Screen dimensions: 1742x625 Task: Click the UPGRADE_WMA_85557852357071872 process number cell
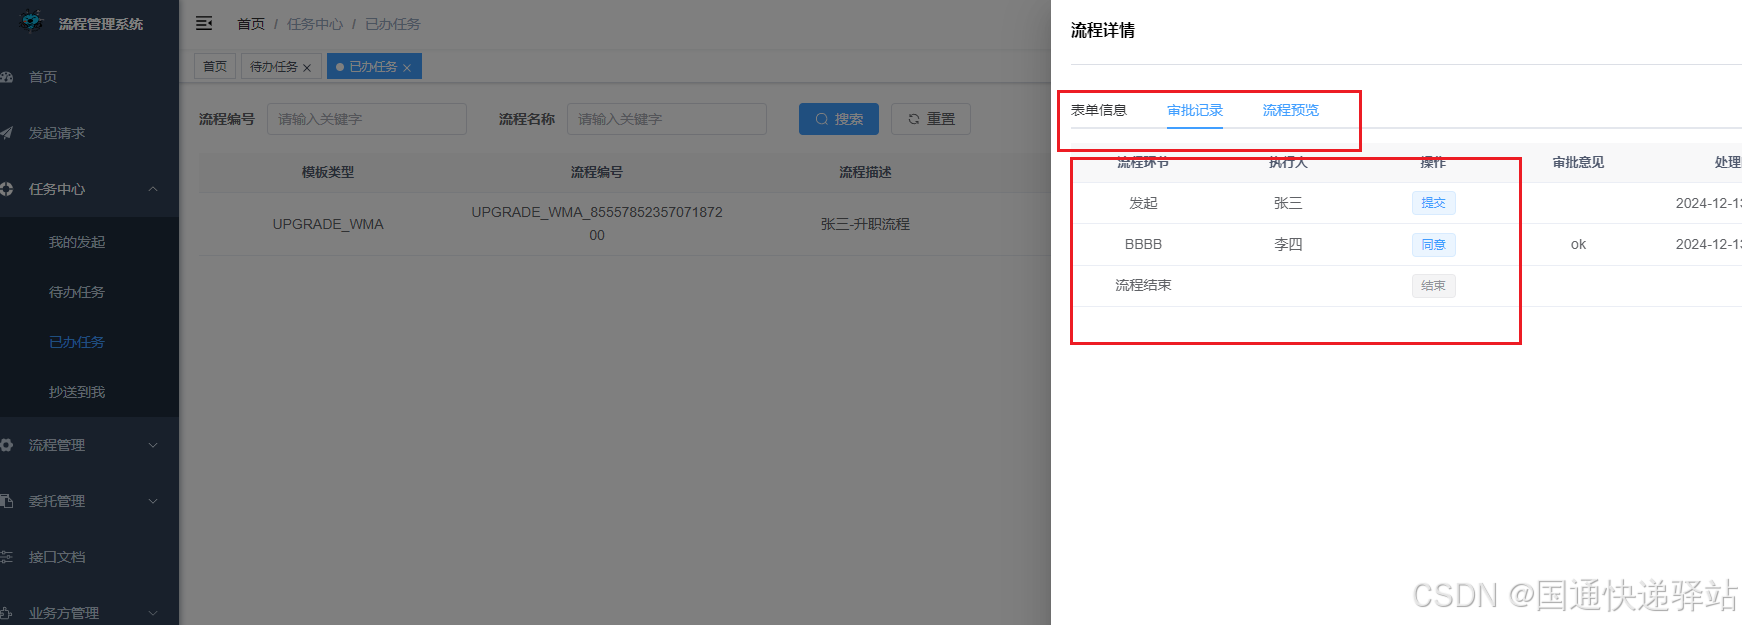[x=597, y=224]
